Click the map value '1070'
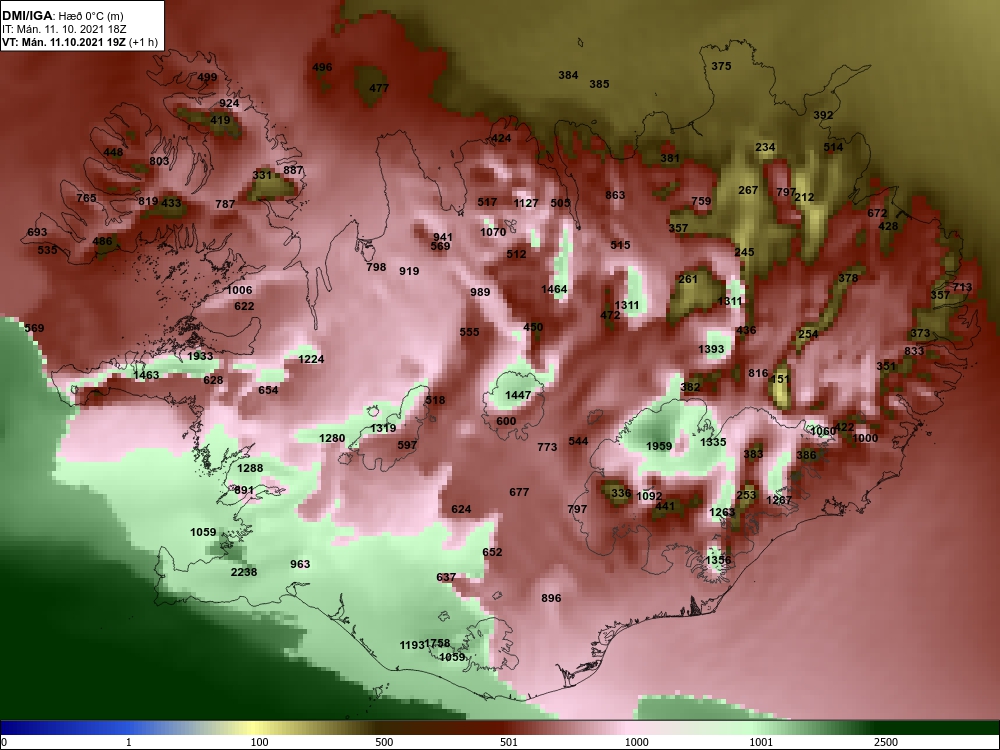 (493, 232)
